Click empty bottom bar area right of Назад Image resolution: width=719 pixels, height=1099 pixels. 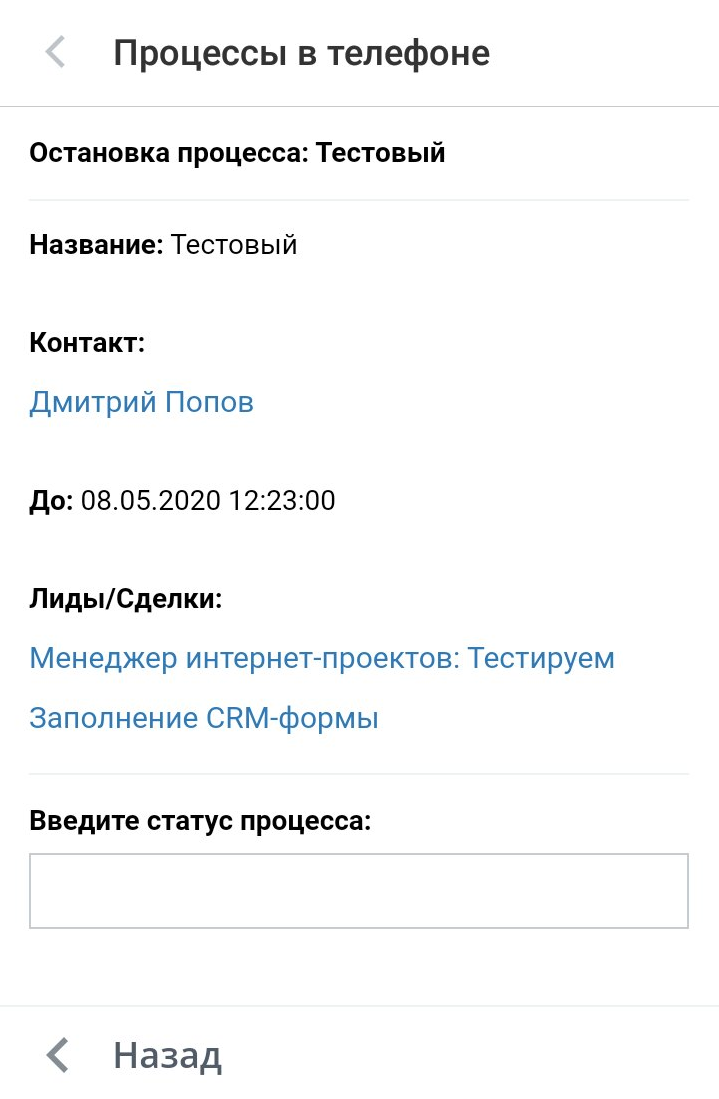click(x=470, y=1055)
